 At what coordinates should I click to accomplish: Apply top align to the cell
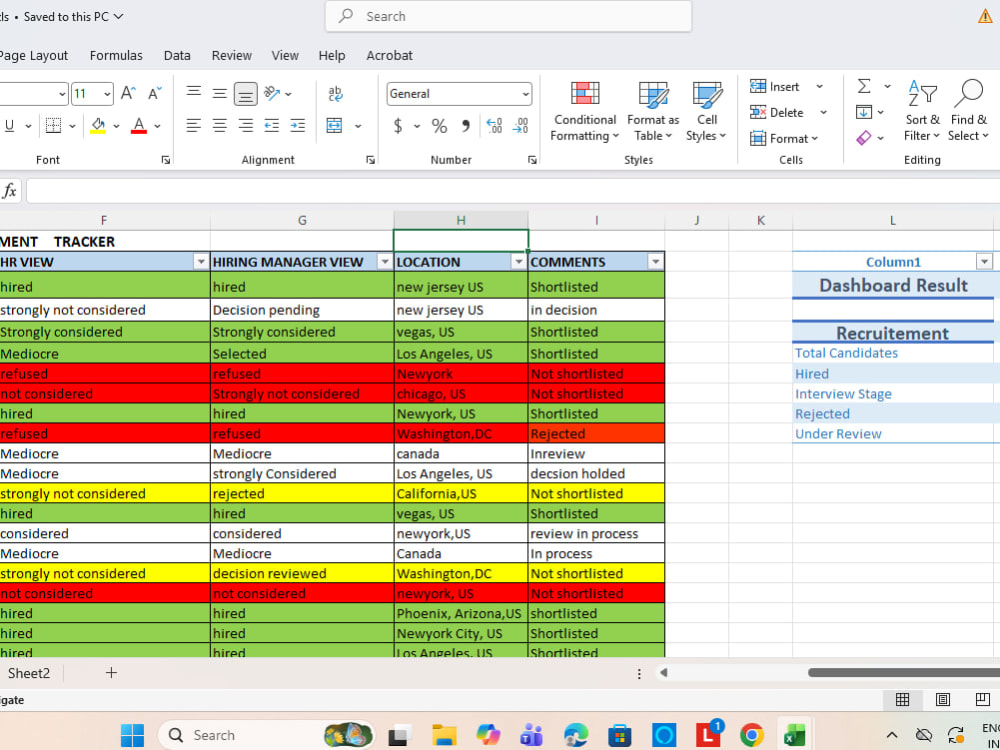[x=194, y=92]
